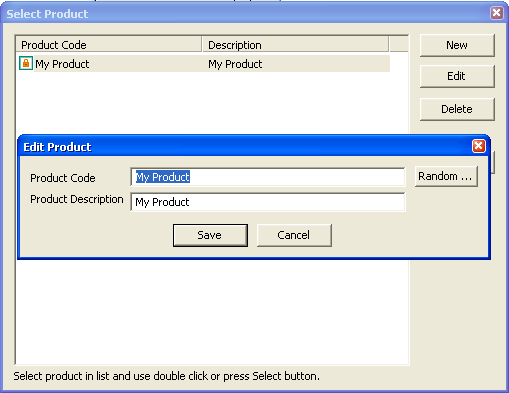Close the Edit Product dialog

pos(479,146)
